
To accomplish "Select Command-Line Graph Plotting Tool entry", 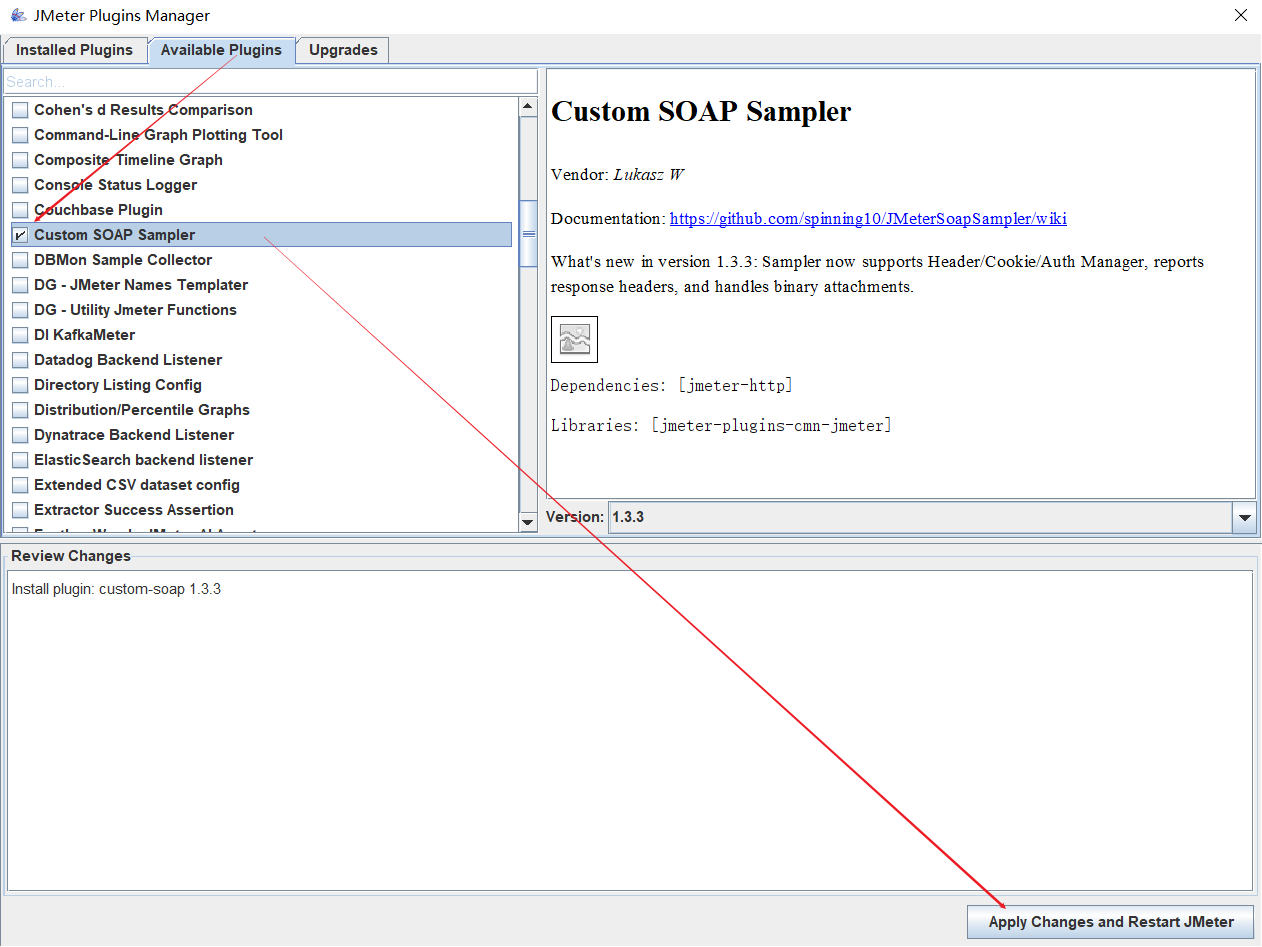I will click(x=158, y=135).
